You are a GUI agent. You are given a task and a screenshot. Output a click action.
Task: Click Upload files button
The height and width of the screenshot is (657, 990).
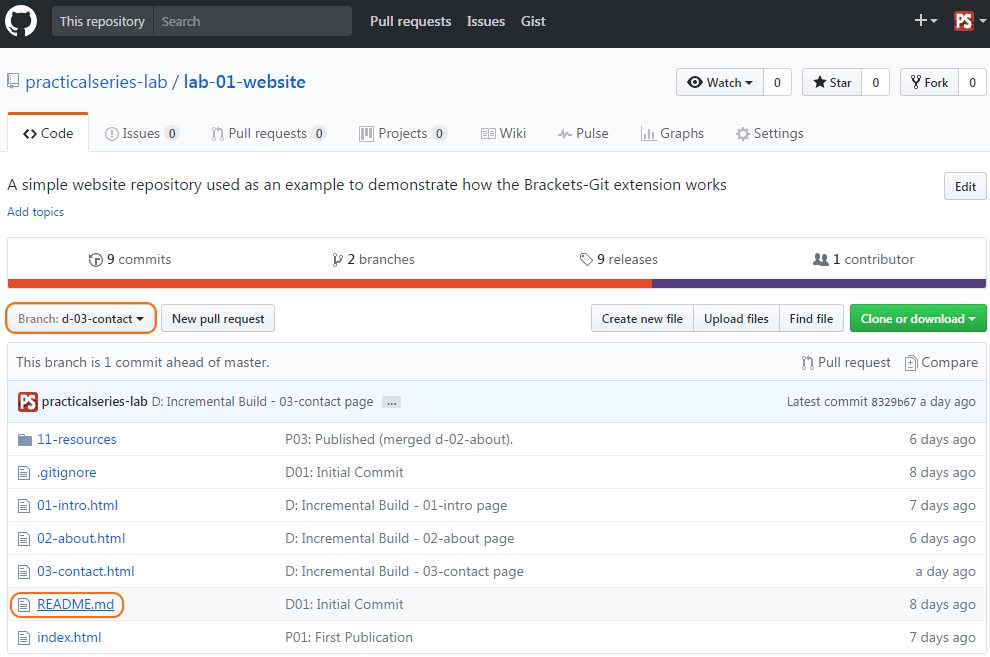pos(736,318)
